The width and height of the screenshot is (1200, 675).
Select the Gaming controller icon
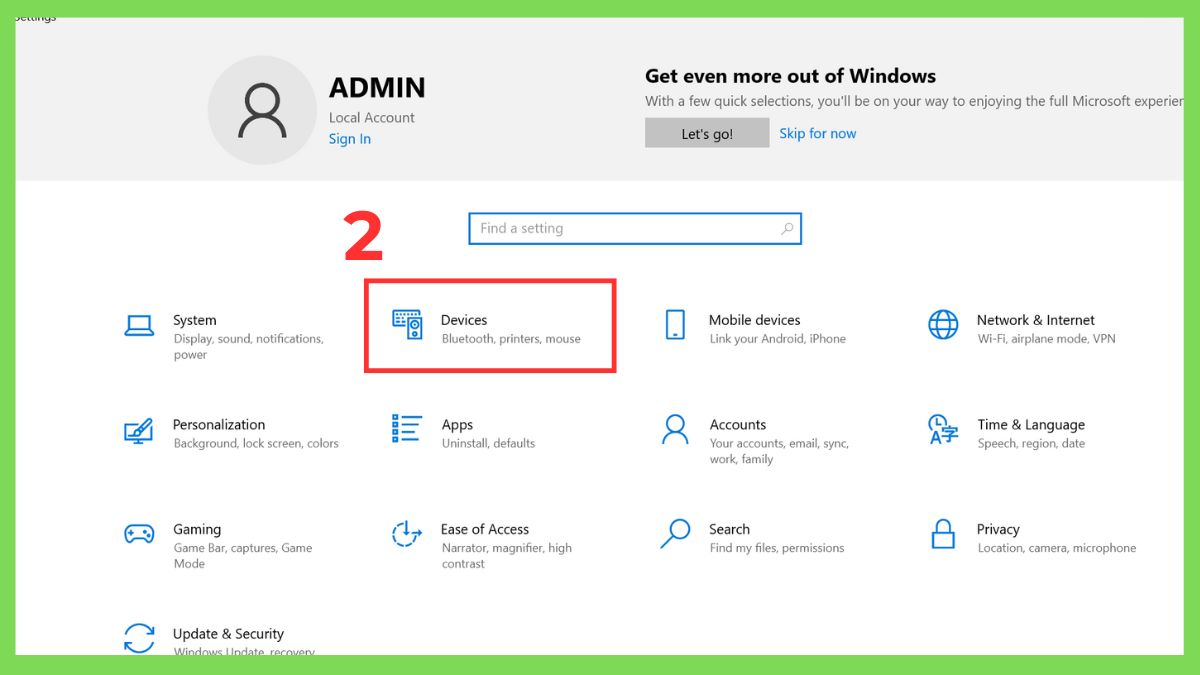click(139, 533)
